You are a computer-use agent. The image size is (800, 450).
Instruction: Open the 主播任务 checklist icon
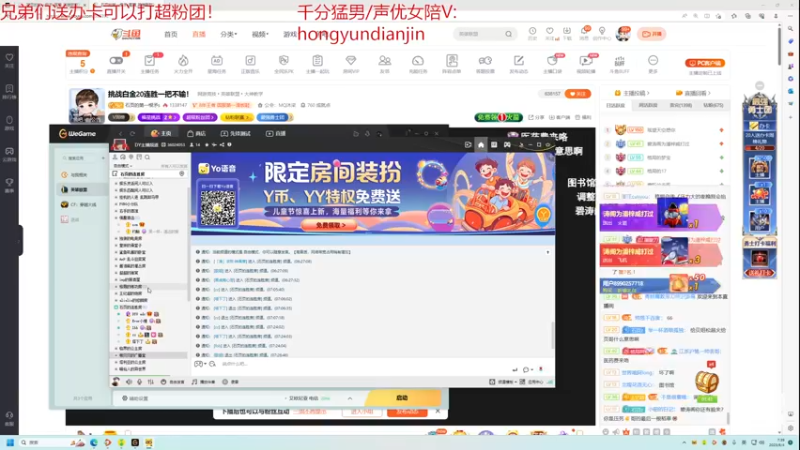149,63
